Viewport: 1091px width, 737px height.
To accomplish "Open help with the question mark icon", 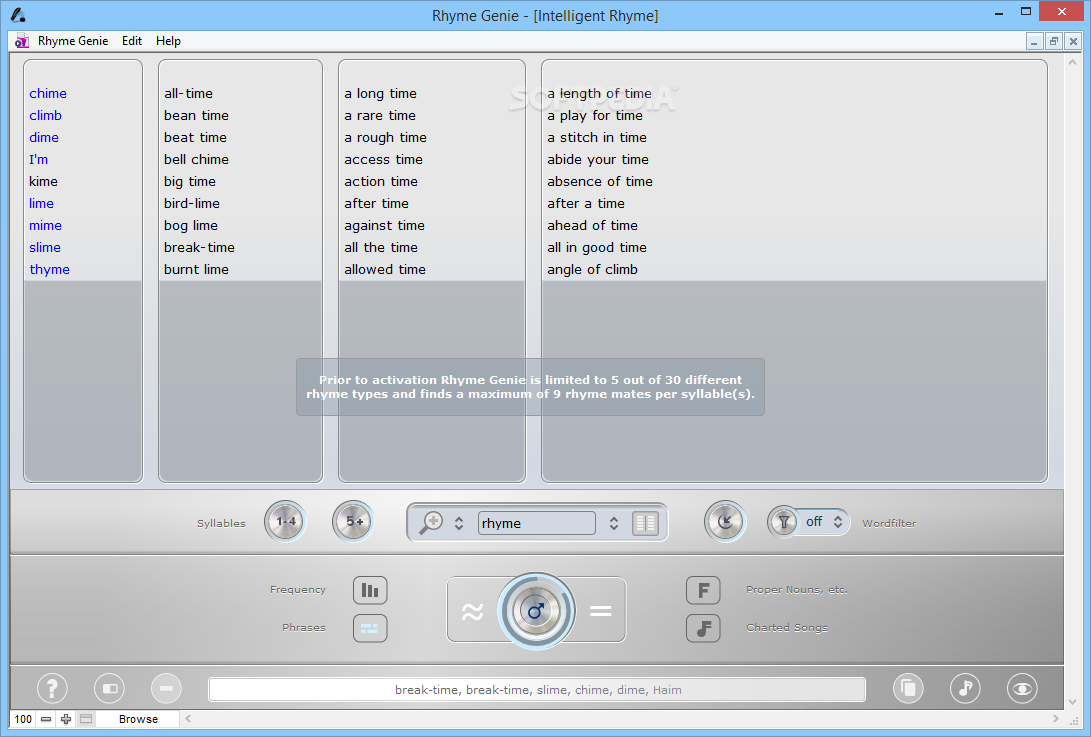I will coord(52,688).
